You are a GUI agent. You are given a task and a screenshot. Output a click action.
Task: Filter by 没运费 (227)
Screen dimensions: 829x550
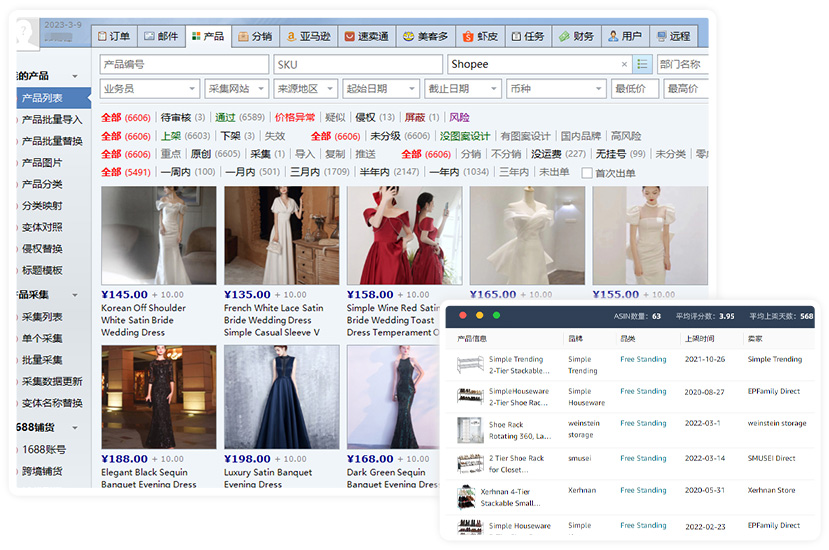(558, 154)
